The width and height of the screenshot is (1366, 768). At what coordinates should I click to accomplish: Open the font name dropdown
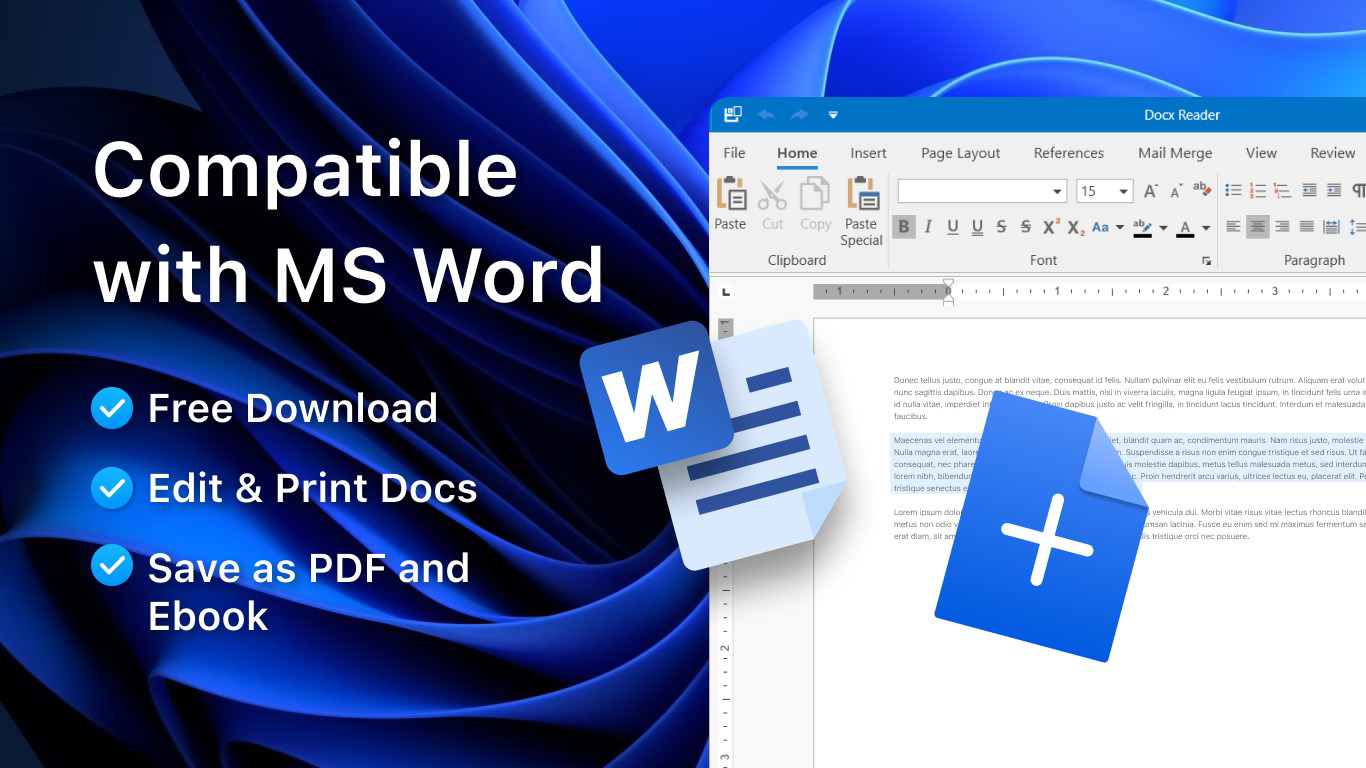coord(1058,191)
